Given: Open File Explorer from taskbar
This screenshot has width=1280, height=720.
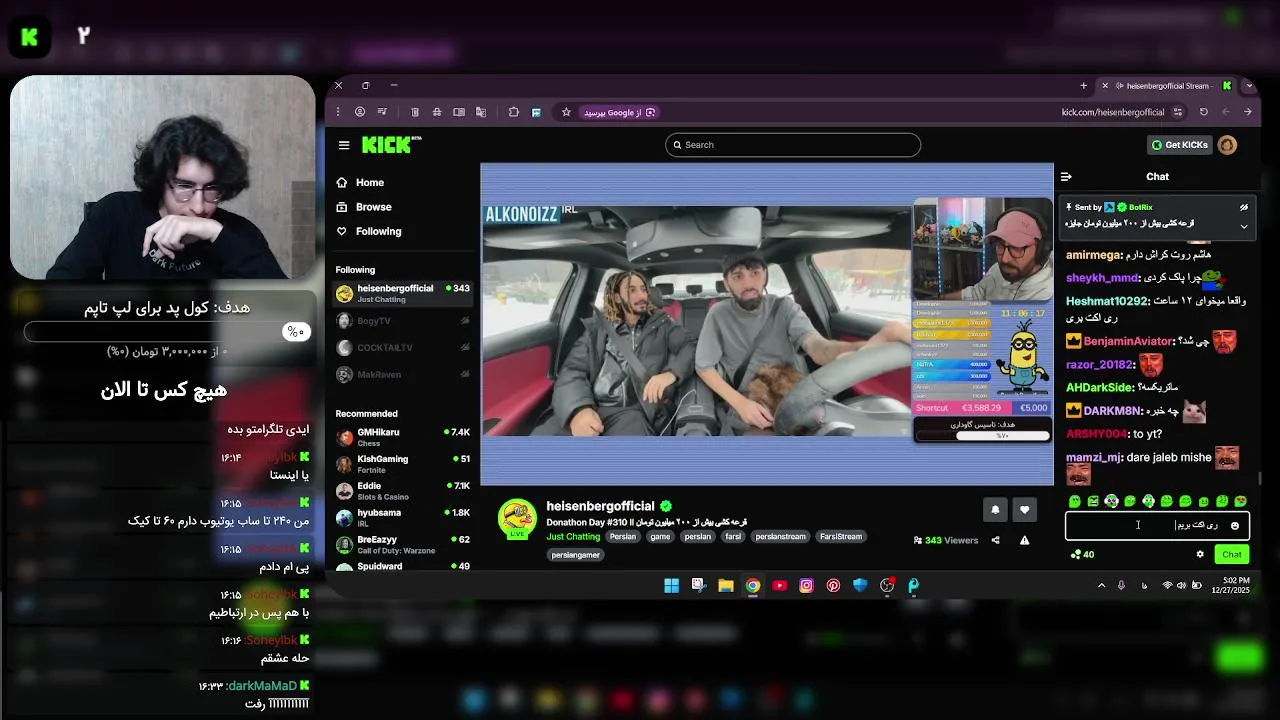Looking at the screenshot, I should coord(726,586).
